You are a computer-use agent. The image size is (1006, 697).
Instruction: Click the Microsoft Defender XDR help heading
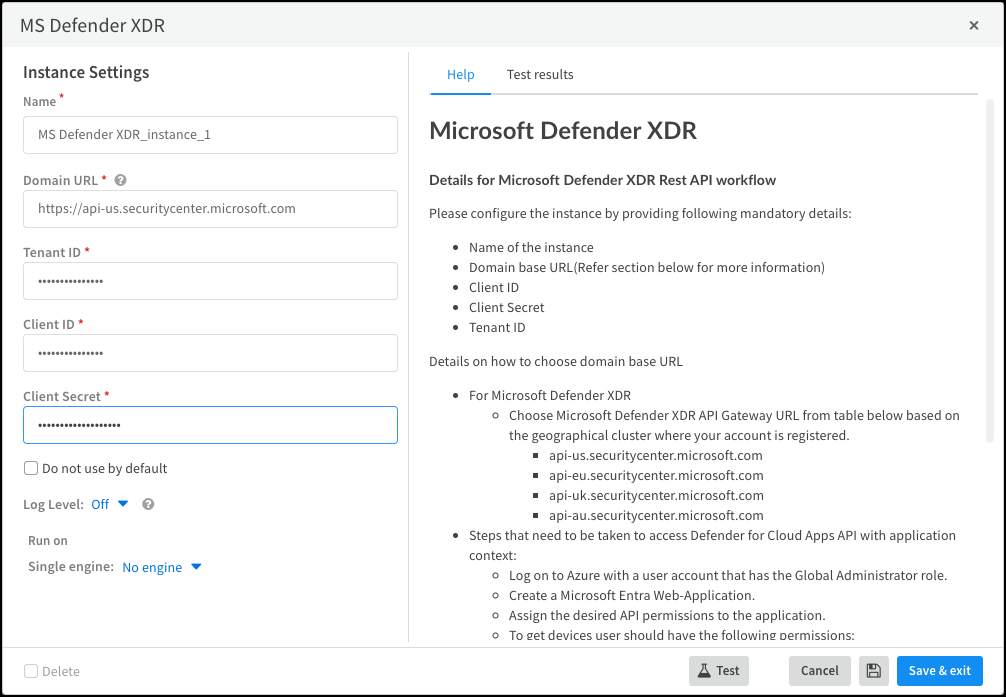click(562, 131)
